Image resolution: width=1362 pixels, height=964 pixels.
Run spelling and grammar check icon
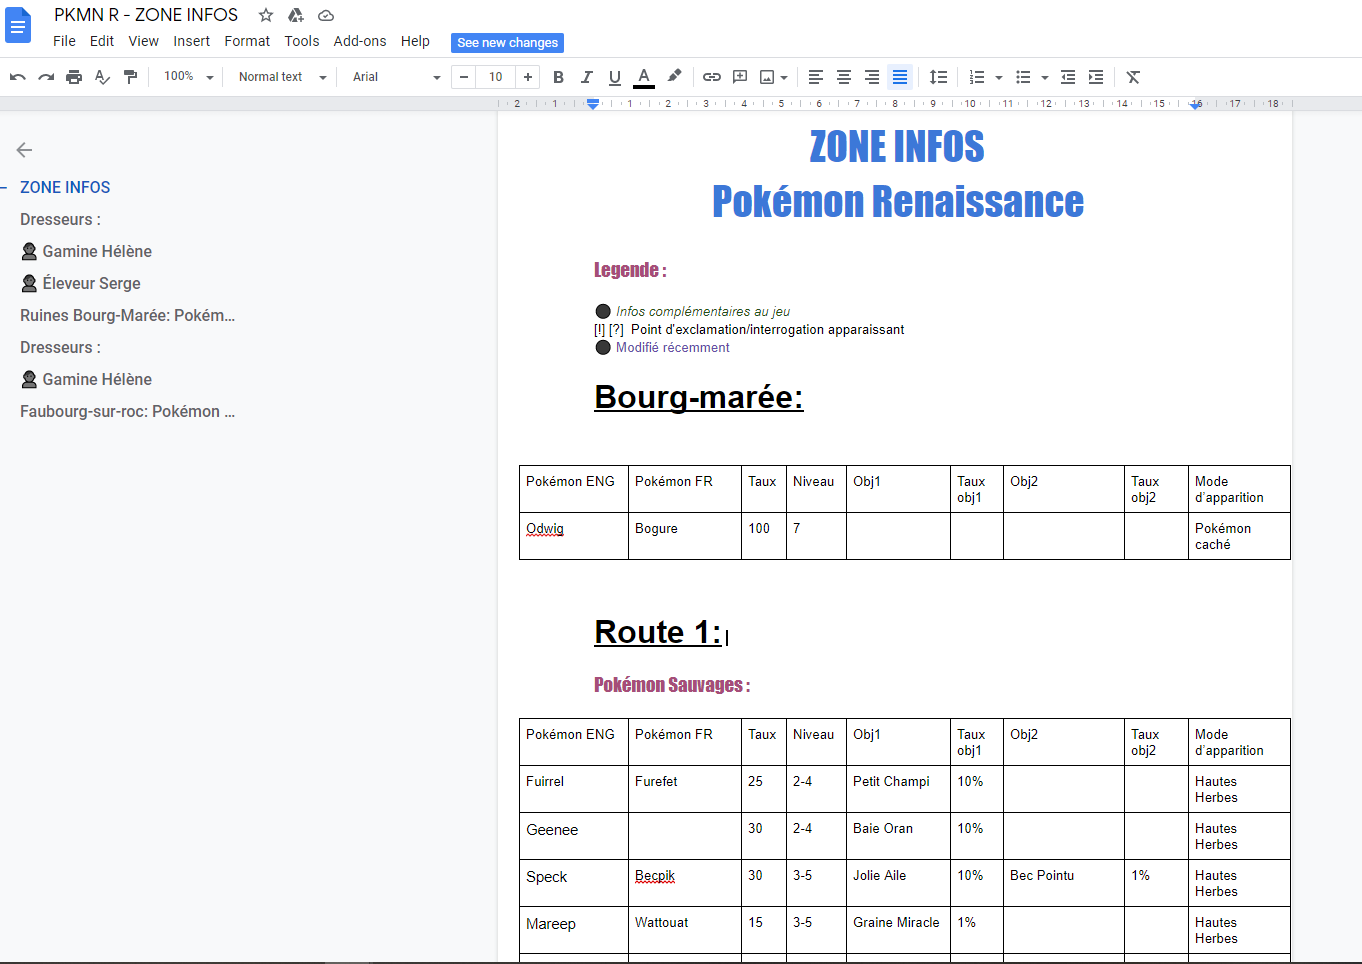point(102,77)
